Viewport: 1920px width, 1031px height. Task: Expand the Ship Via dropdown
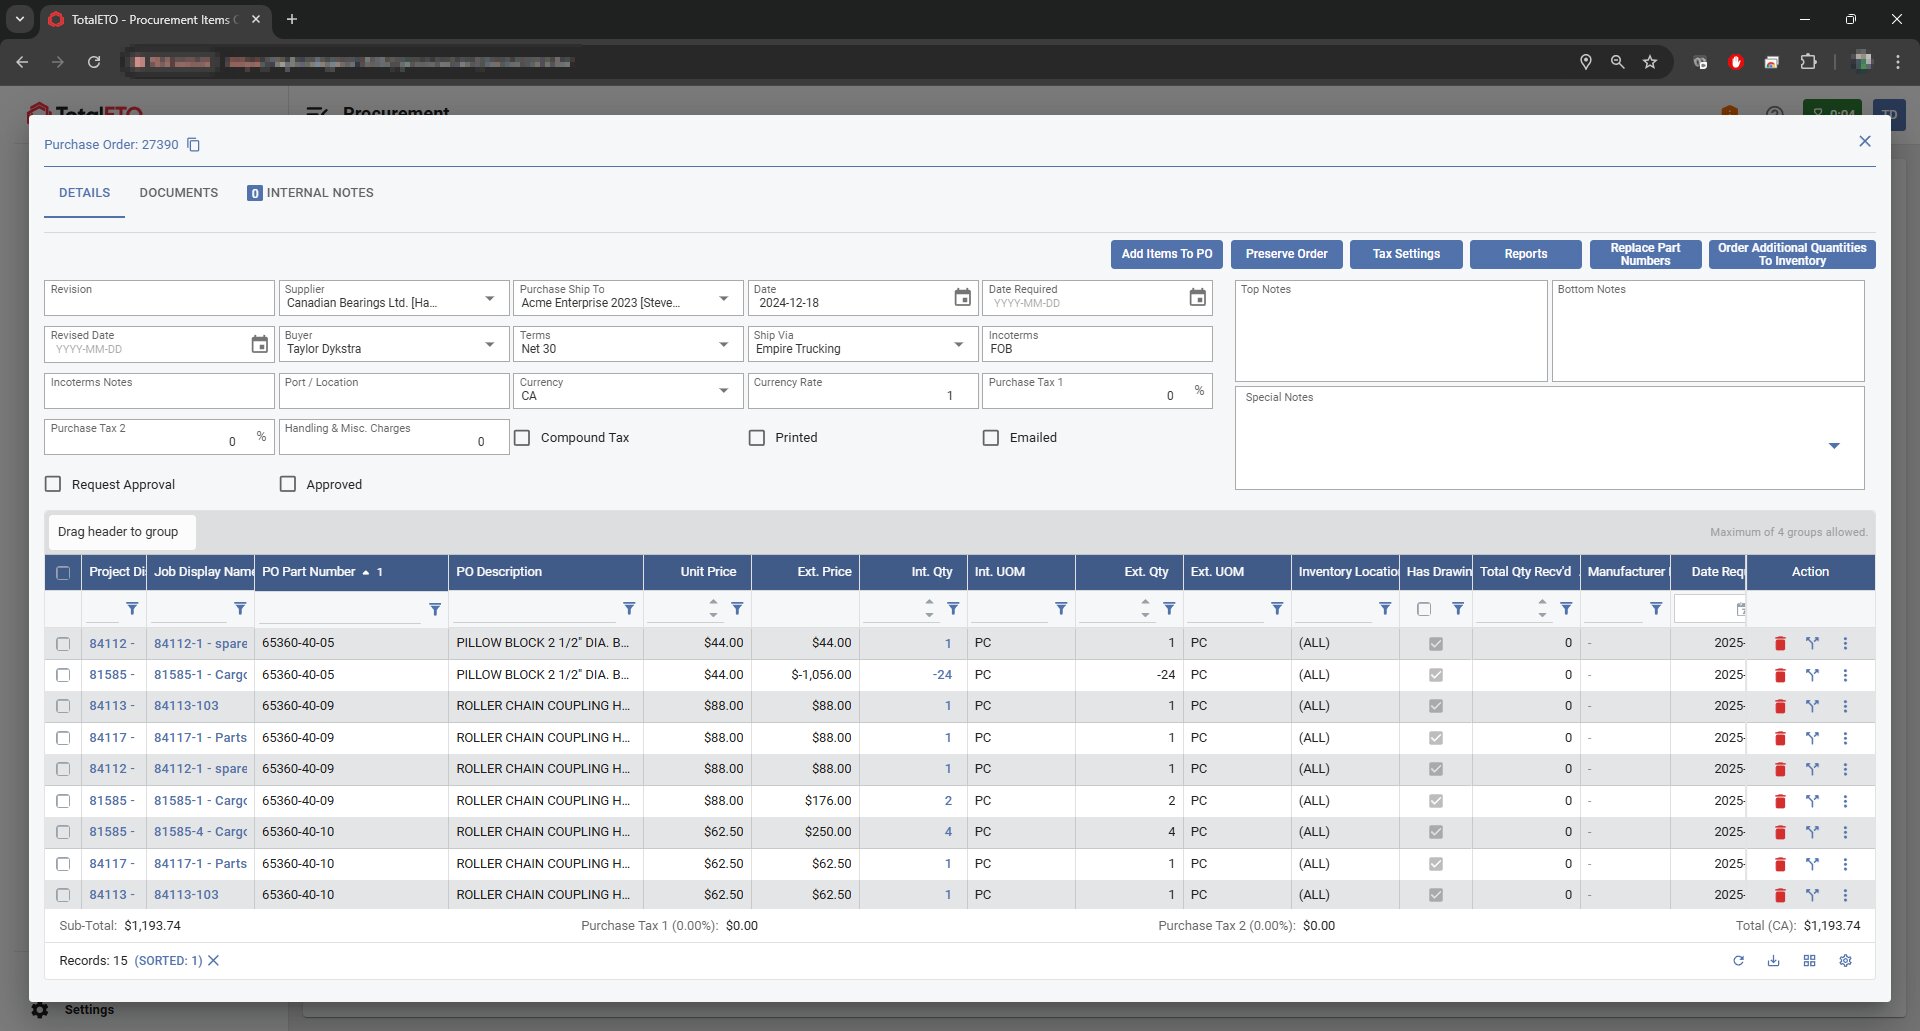[x=958, y=345]
